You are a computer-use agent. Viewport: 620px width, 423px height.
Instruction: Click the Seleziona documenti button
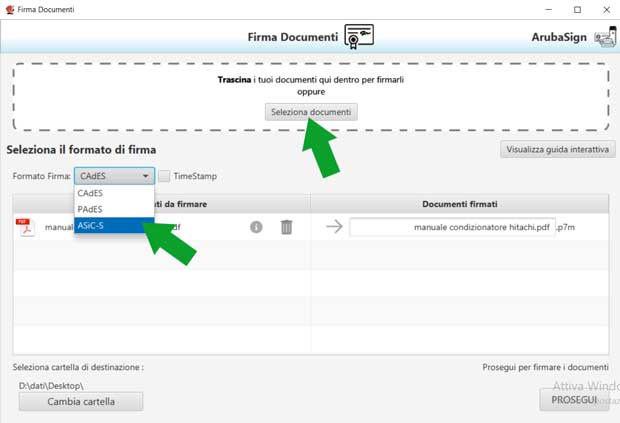click(x=311, y=112)
